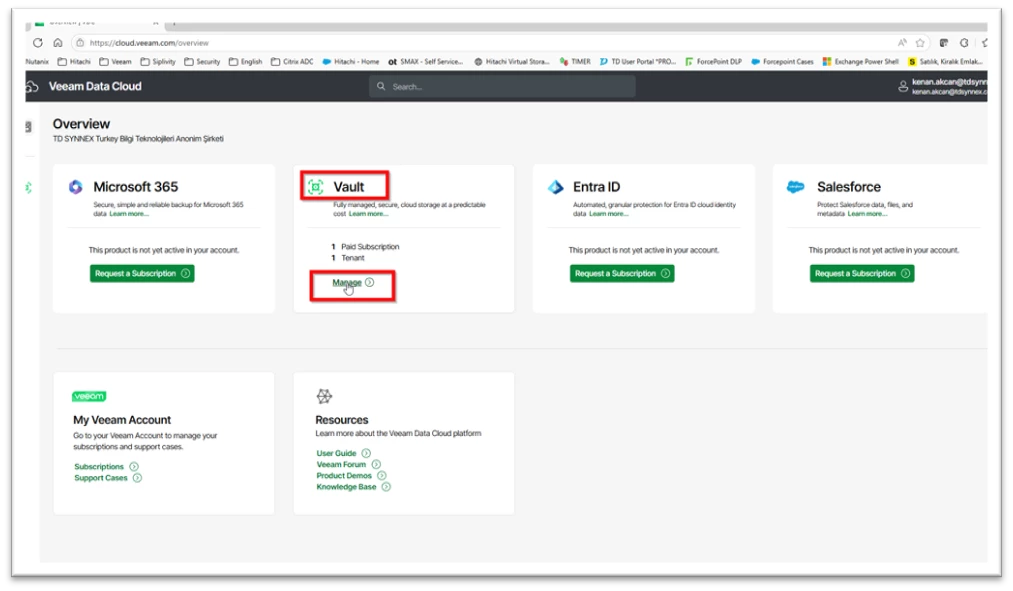Open Learn more link for Entra ID
The height and width of the screenshot is (591, 1013).
tap(609, 214)
